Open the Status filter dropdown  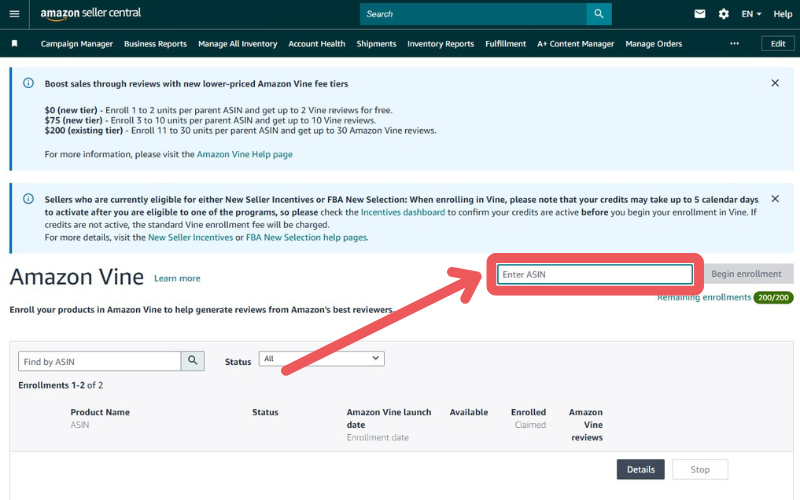[x=321, y=358]
